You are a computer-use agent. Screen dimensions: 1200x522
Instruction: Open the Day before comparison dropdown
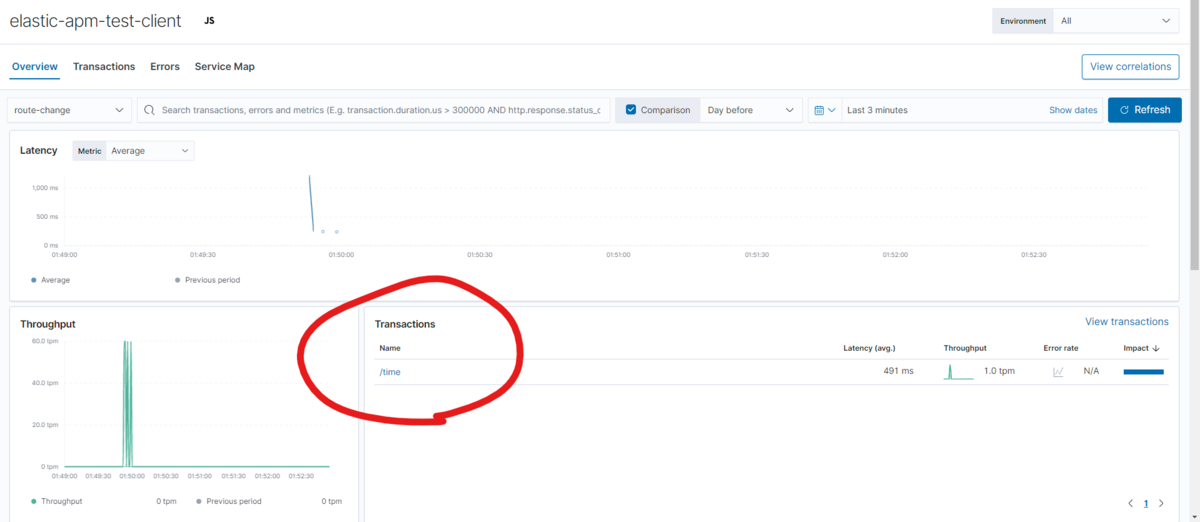[x=750, y=110]
